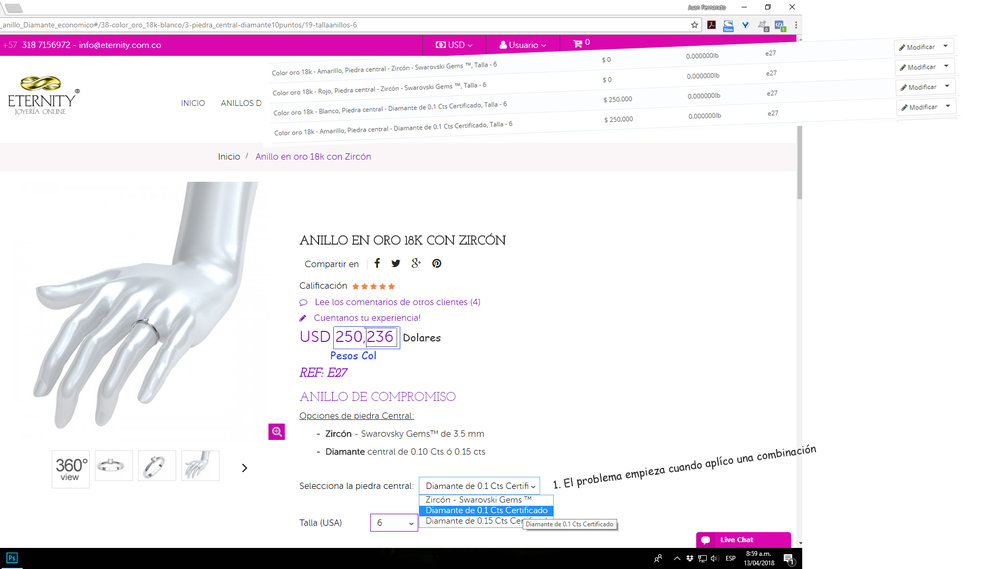Viewport: 1000px width, 569px height.
Task: Click the five-star Calificación rating
Action: click(x=373, y=286)
